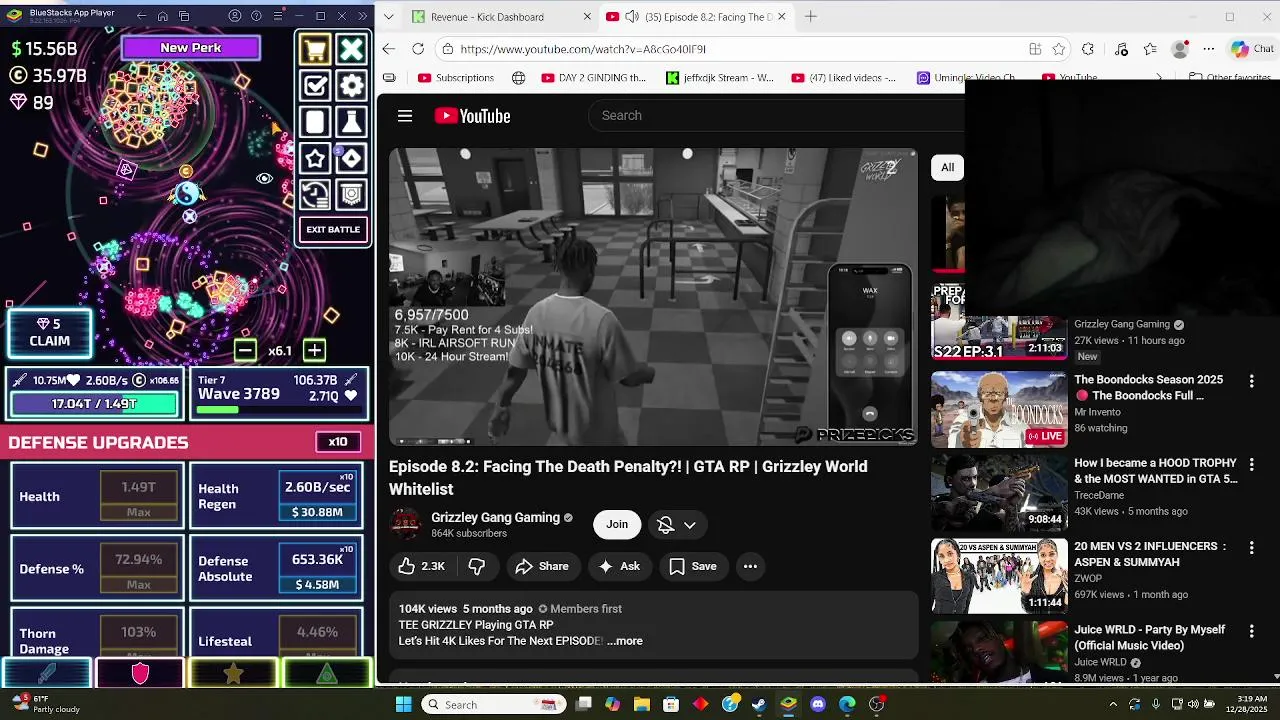Open the star icon in game menu

coord(315,159)
